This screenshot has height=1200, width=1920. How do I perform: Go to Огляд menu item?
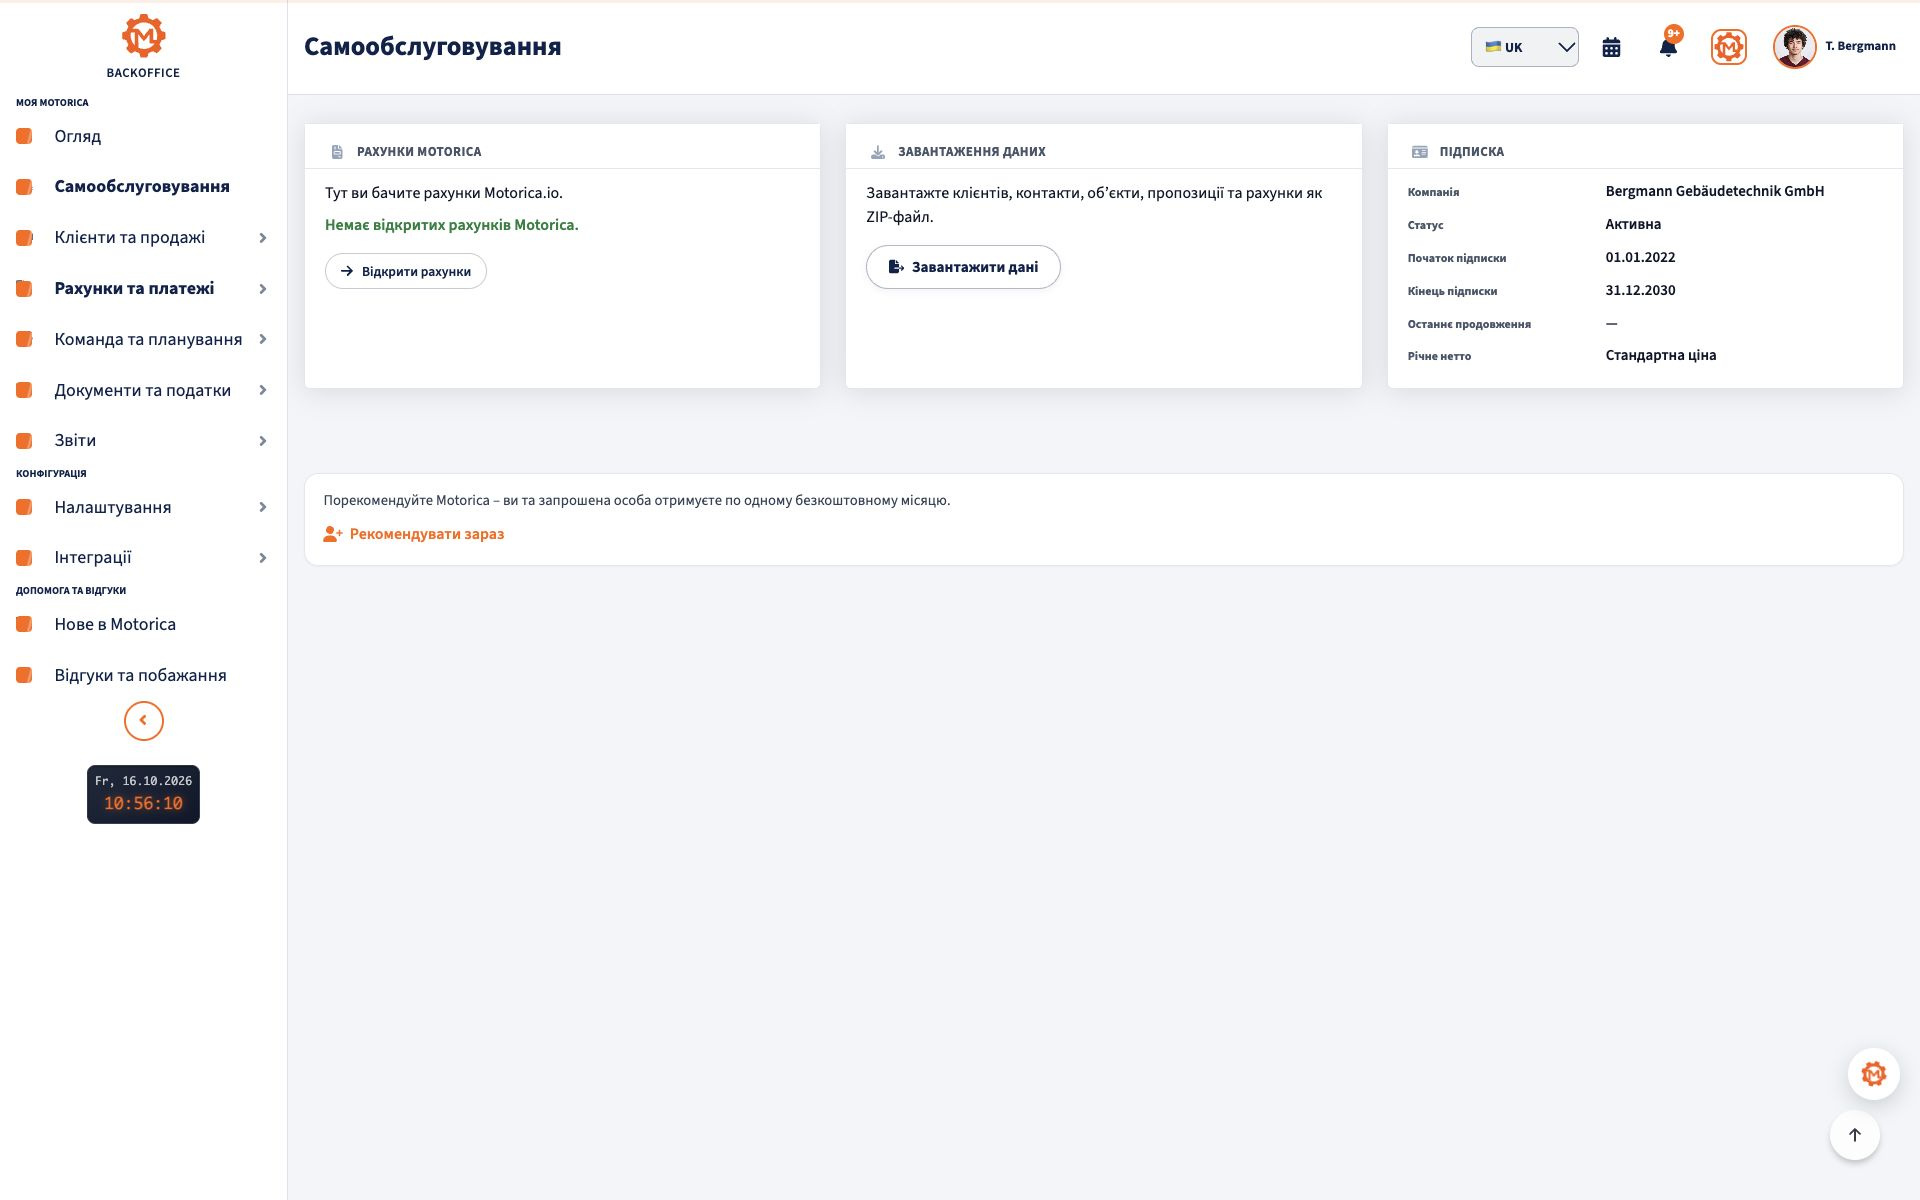(78, 136)
